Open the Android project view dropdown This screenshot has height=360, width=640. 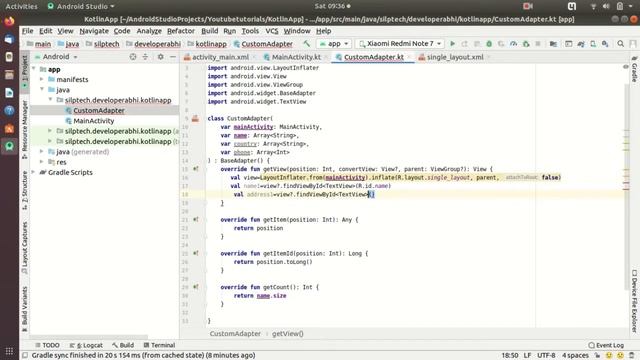point(56,57)
